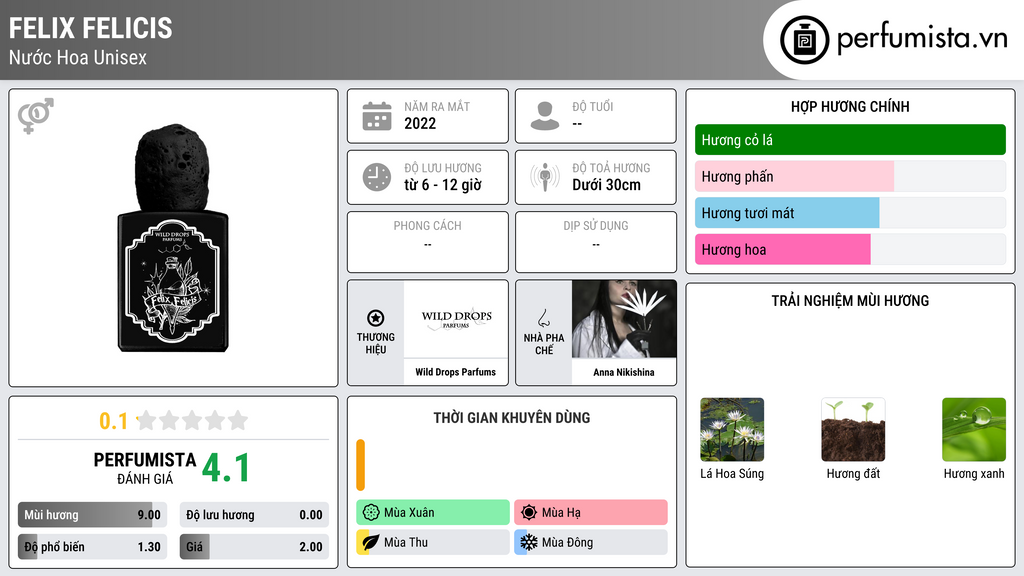Click the Phong cách card
Viewport: 1024px width, 576px height.
pos(428,242)
